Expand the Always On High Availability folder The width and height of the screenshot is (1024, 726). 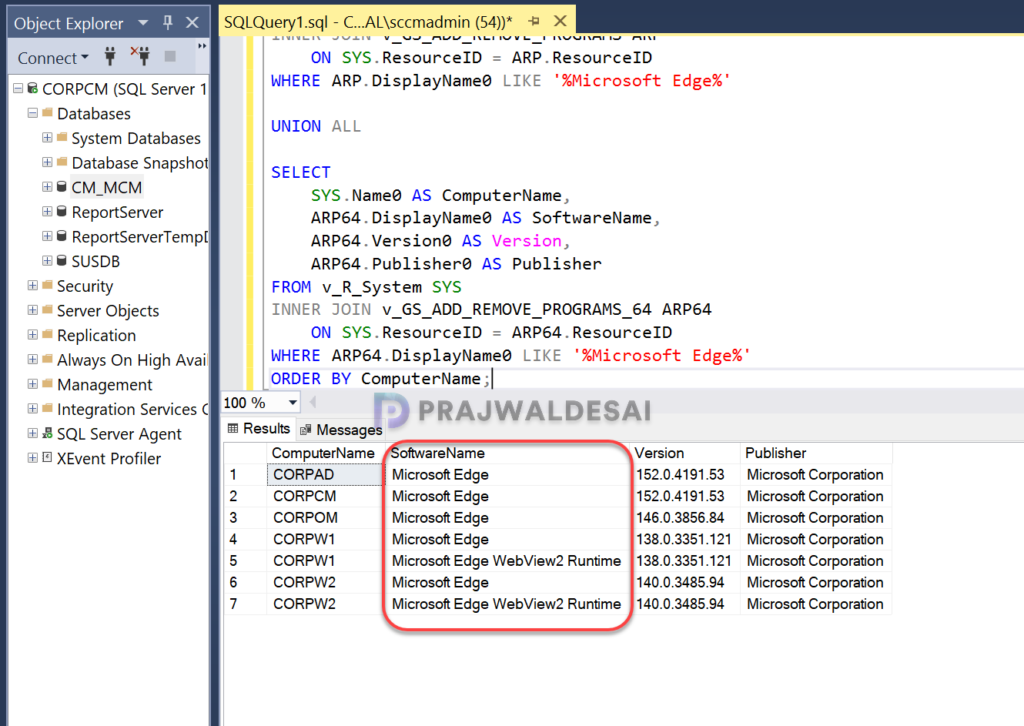point(33,359)
